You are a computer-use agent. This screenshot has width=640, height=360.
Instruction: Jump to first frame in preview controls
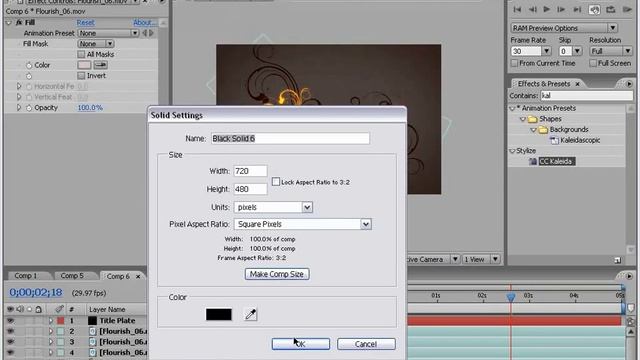point(517,9)
